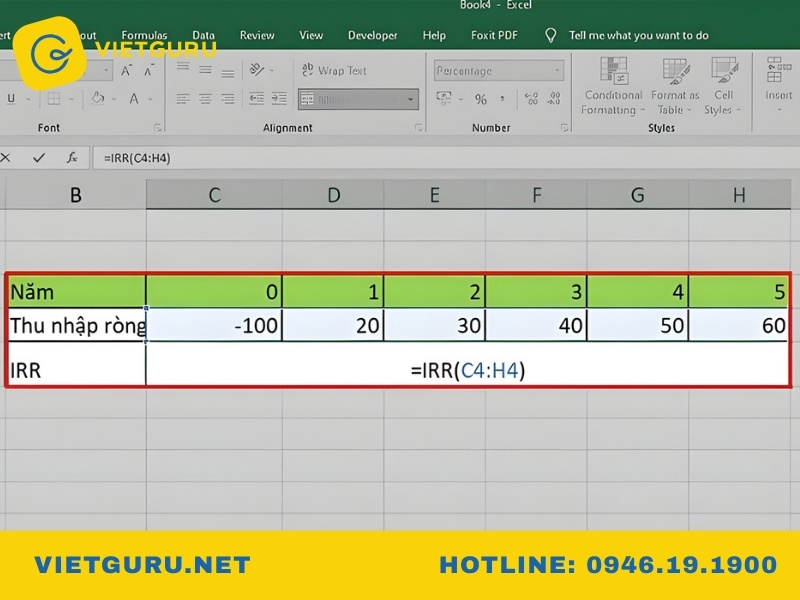The image size is (800, 600).
Task: Click the Tell me what you want to do box
Action: (638, 35)
